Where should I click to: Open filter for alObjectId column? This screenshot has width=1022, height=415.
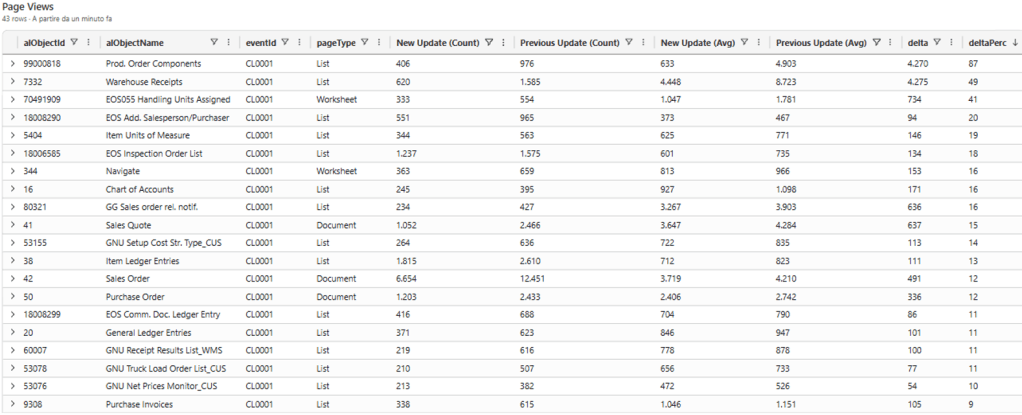(x=76, y=42)
